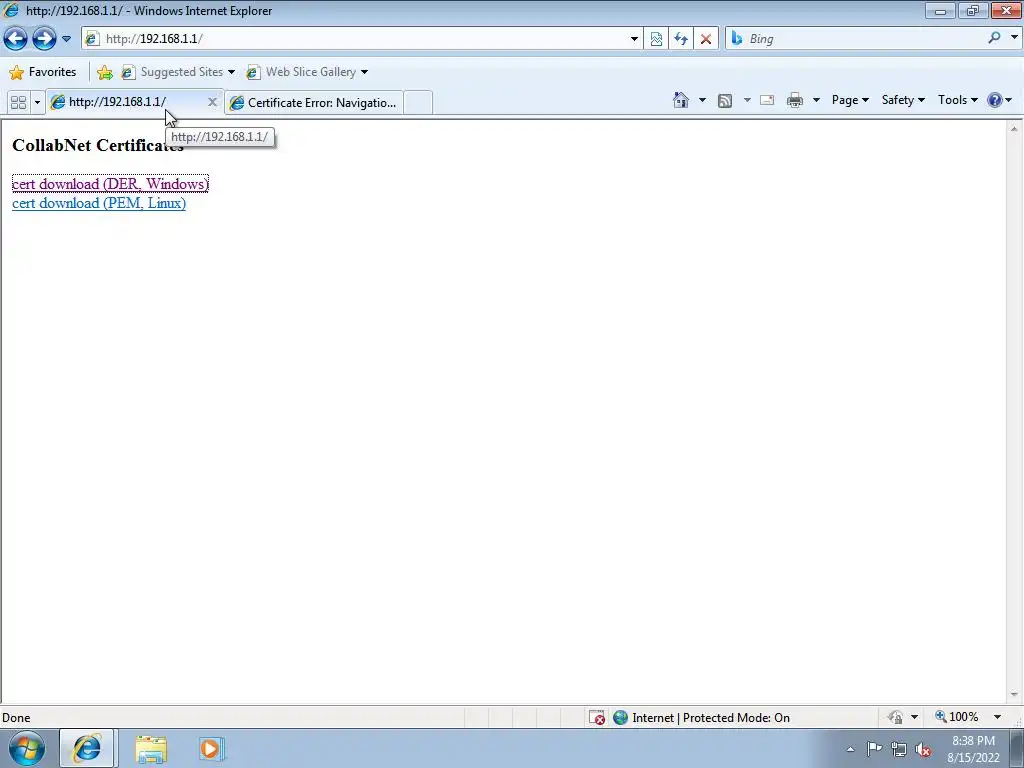Viewport: 1024px width, 768px height.
Task: Click the vertical scrollbar up arrow
Action: click(x=1014, y=129)
